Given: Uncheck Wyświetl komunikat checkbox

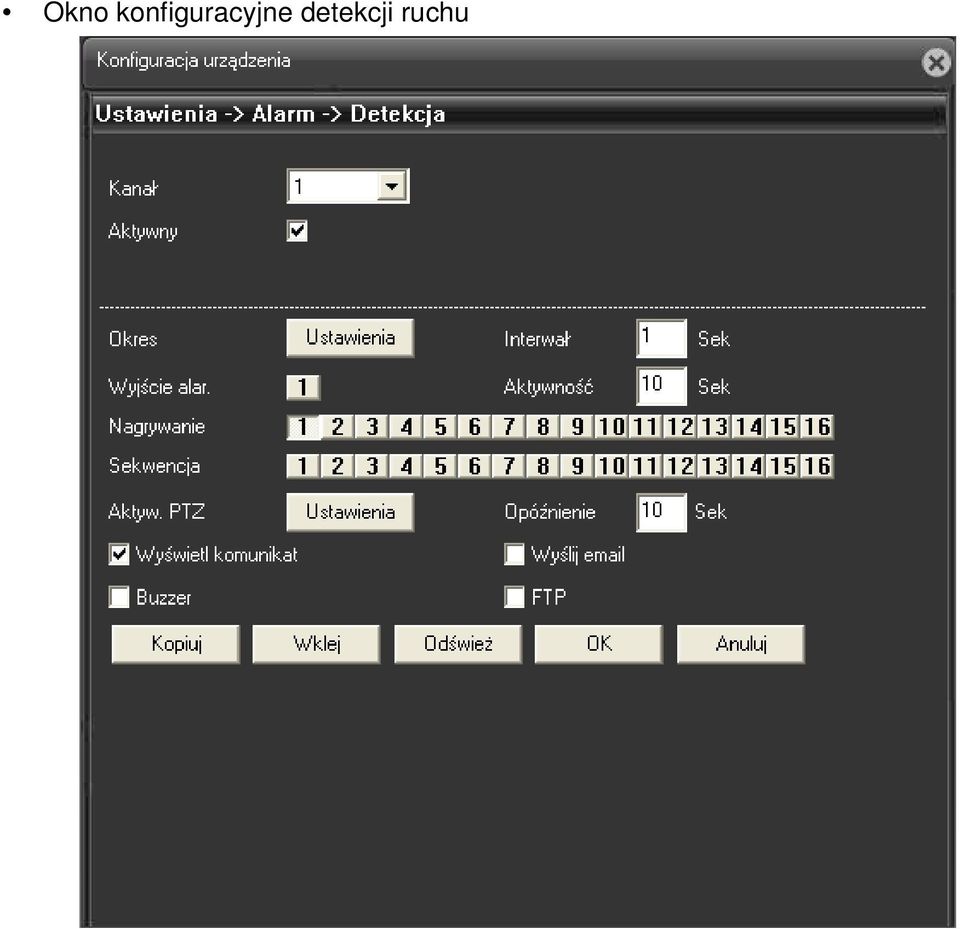Looking at the screenshot, I should coord(119,554).
